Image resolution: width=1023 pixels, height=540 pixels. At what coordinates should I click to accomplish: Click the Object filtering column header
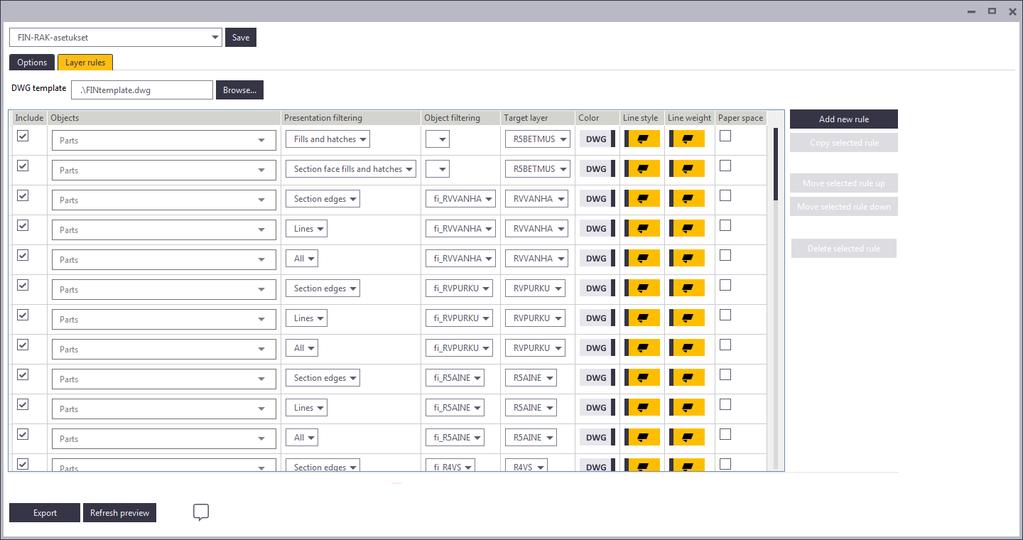pos(461,118)
